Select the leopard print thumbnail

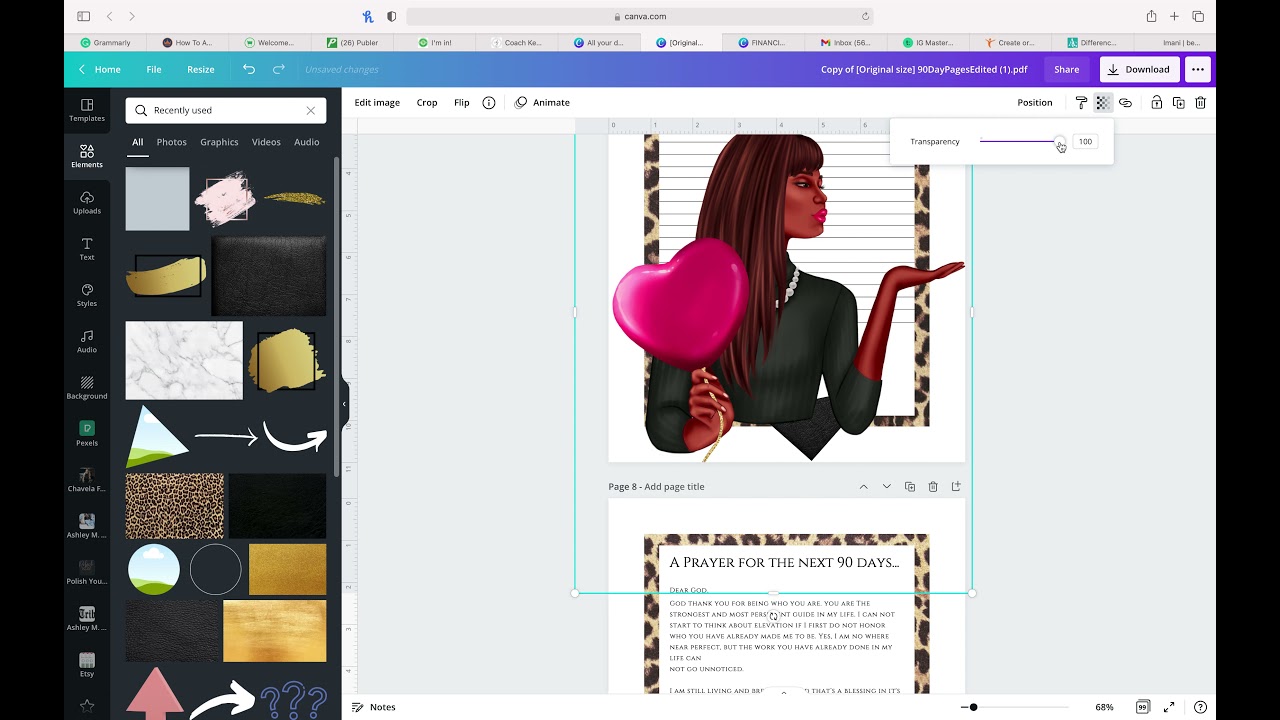pyautogui.click(x=175, y=506)
